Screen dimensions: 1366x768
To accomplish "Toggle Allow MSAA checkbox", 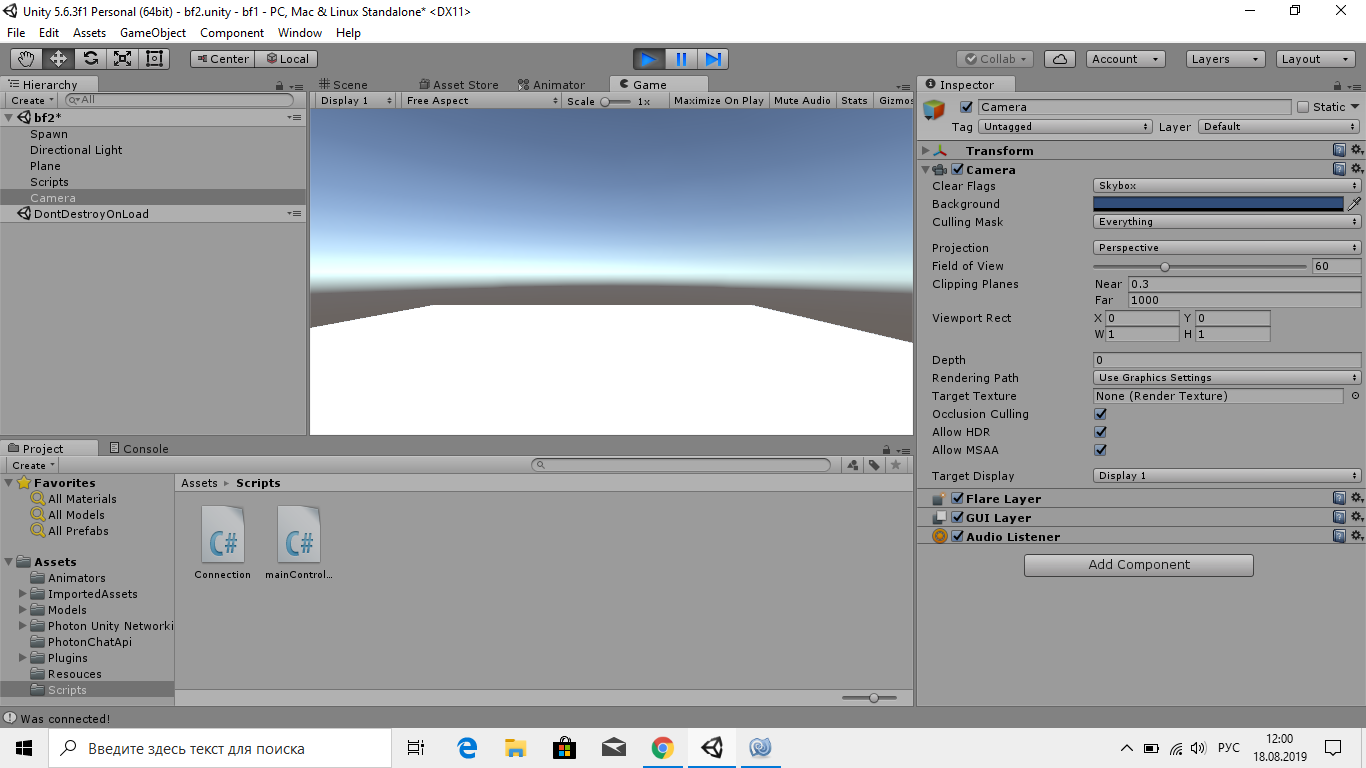I will 1100,450.
